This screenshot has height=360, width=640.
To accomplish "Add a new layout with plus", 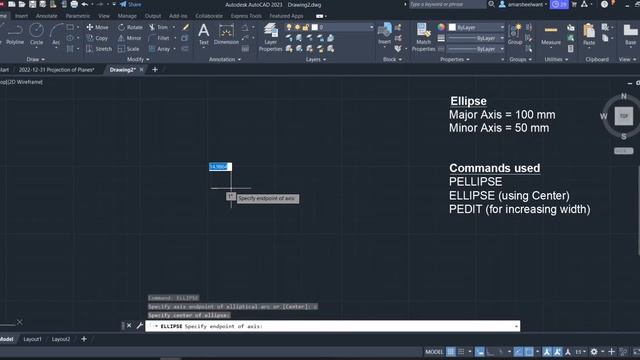I will click(84, 339).
